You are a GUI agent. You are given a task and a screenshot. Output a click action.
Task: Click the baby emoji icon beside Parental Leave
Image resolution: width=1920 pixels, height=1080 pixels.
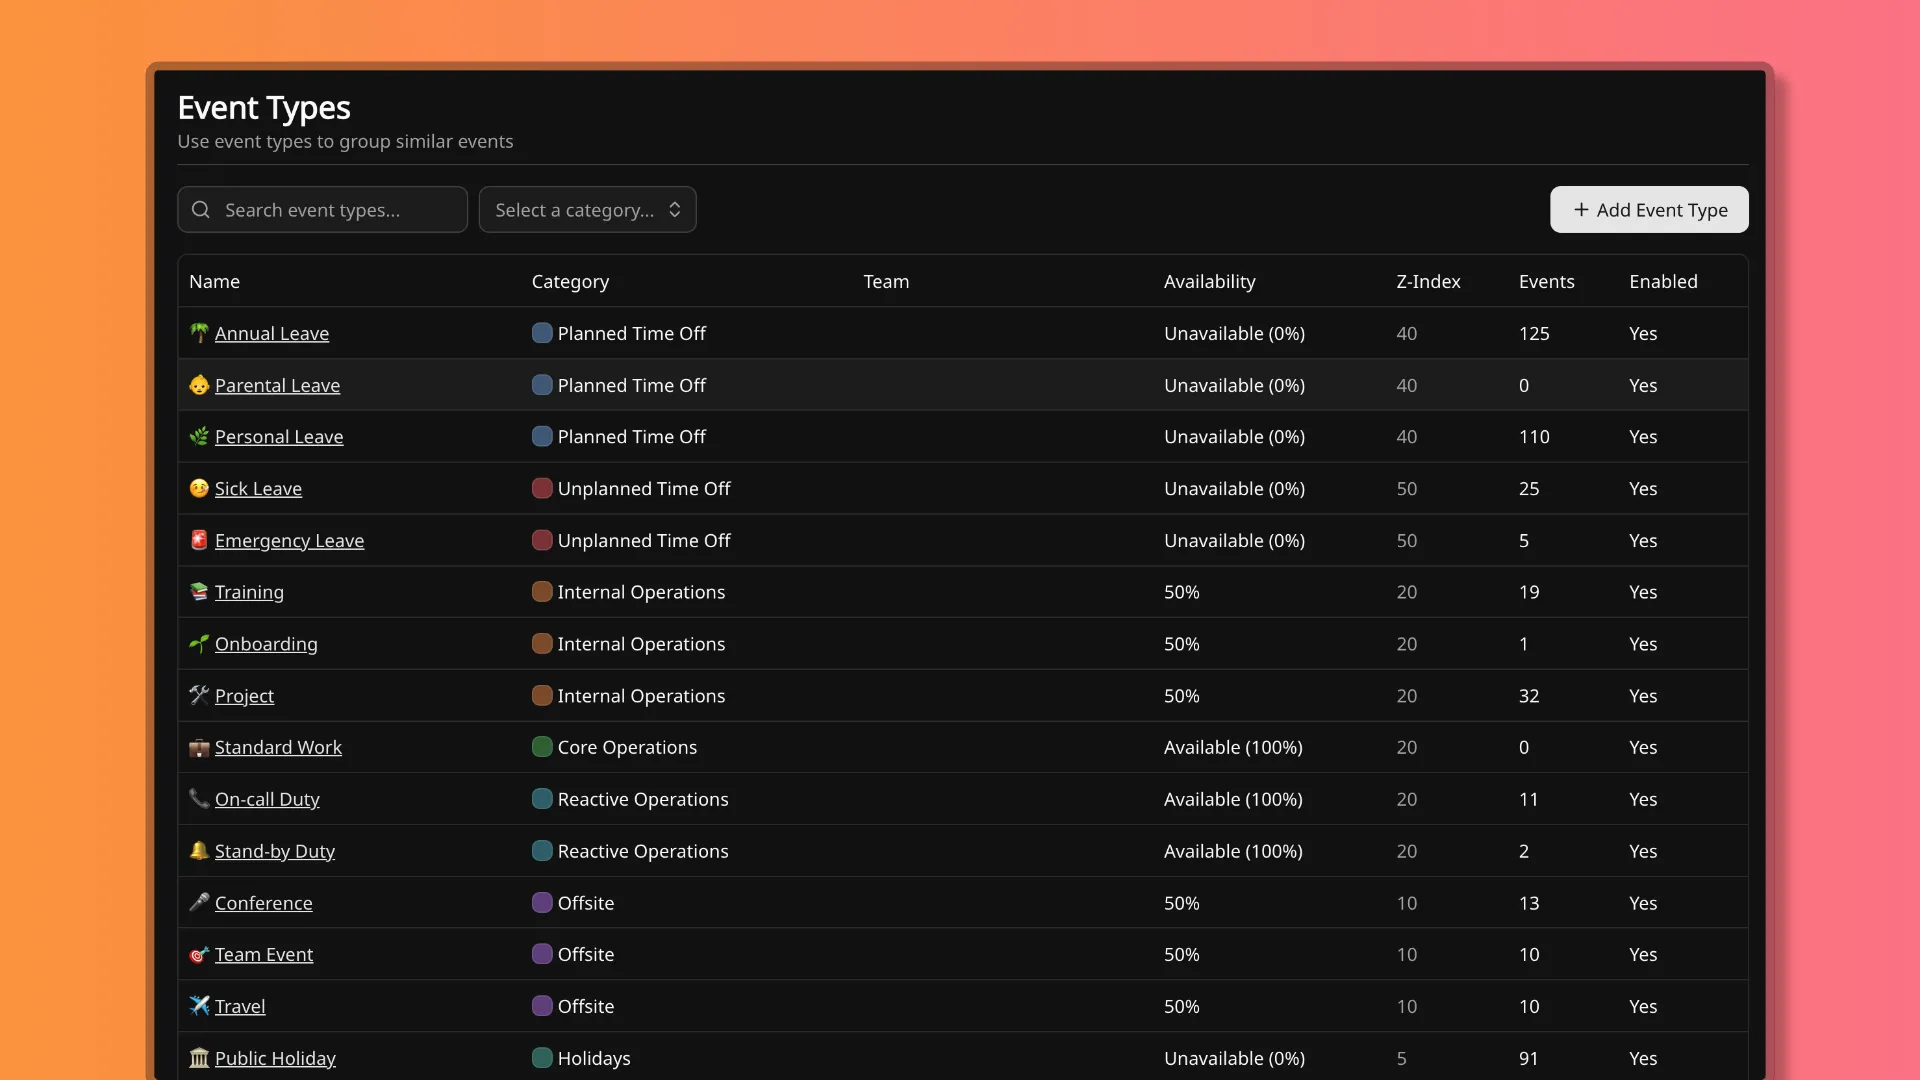click(199, 385)
